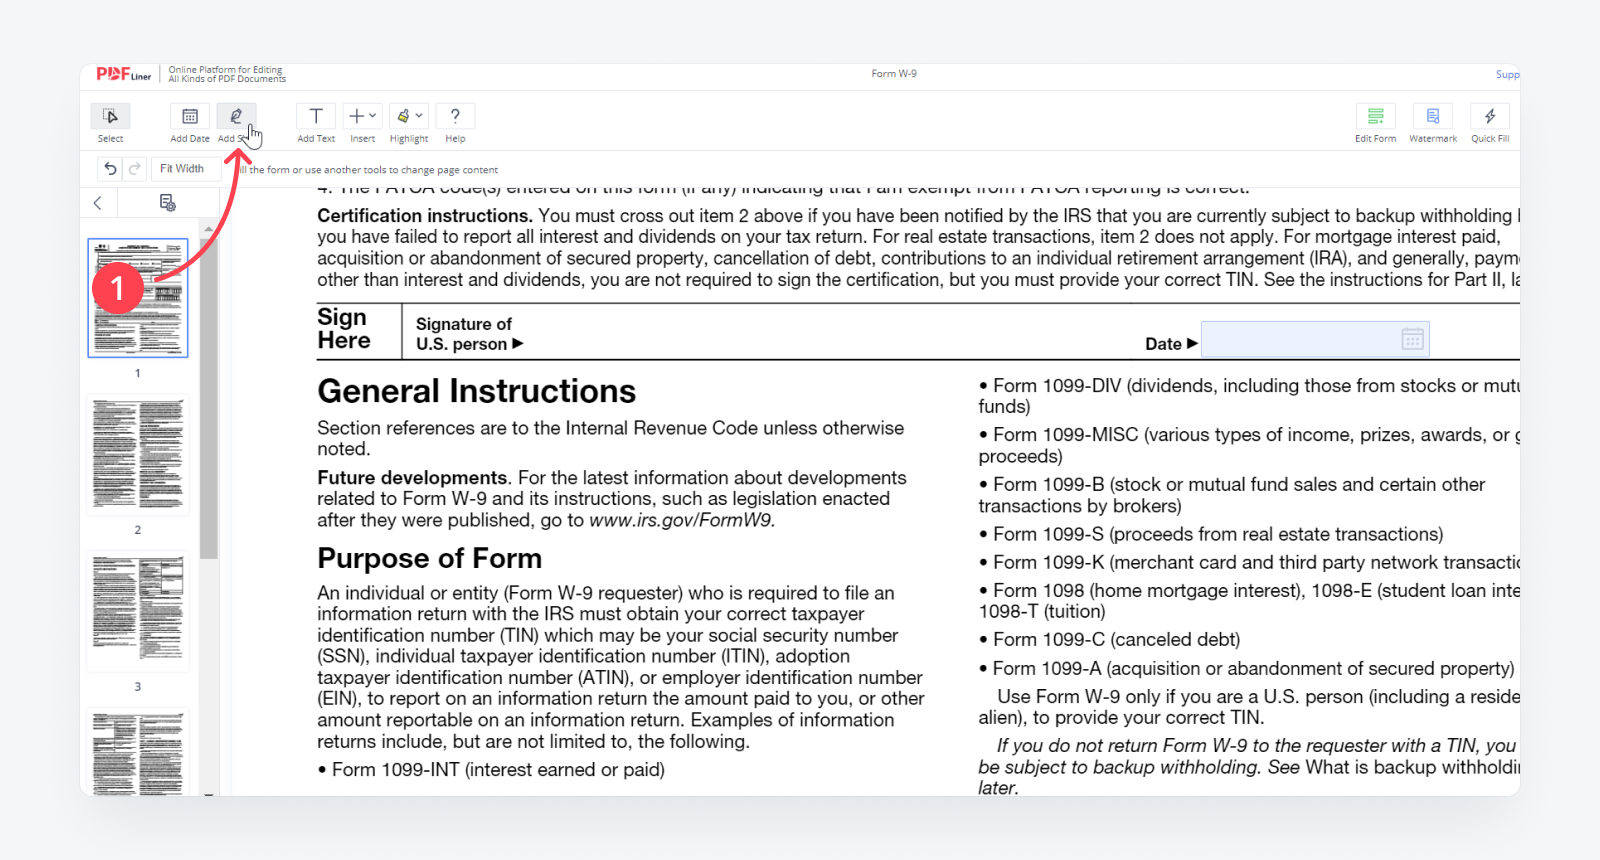Click the PDFLiner logo
The image size is (1600, 860).
coord(124,74)
